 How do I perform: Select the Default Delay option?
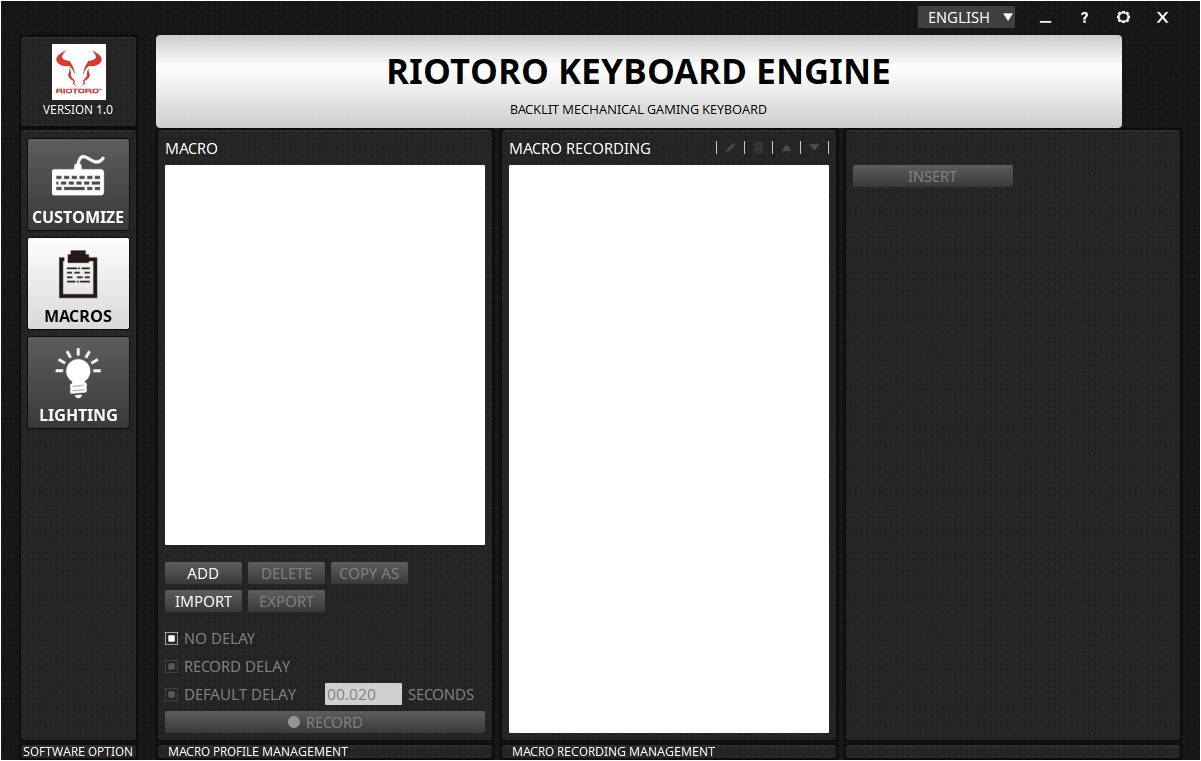pos(172,694)
